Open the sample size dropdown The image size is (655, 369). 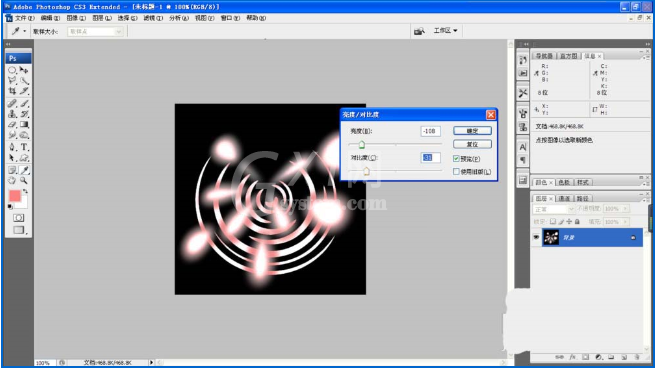[x=95, y=31]
